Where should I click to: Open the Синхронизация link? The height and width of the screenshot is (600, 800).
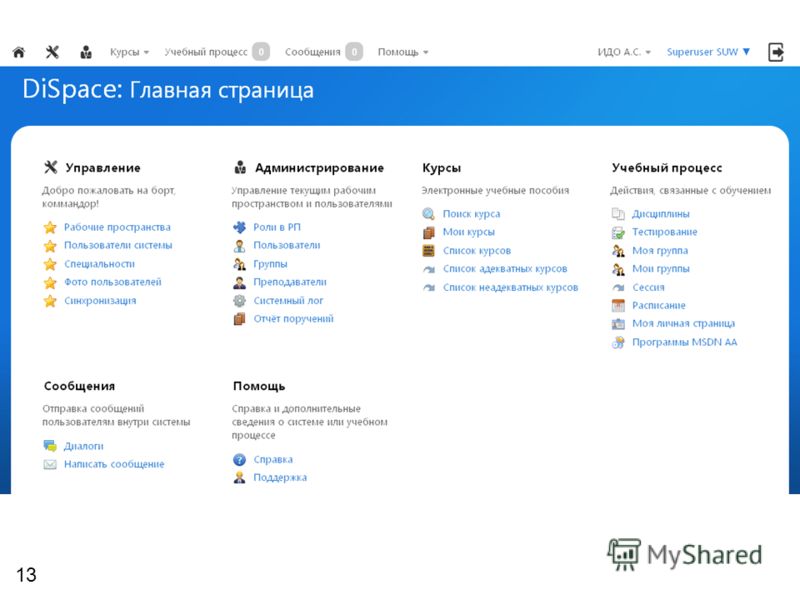point(100,301)
